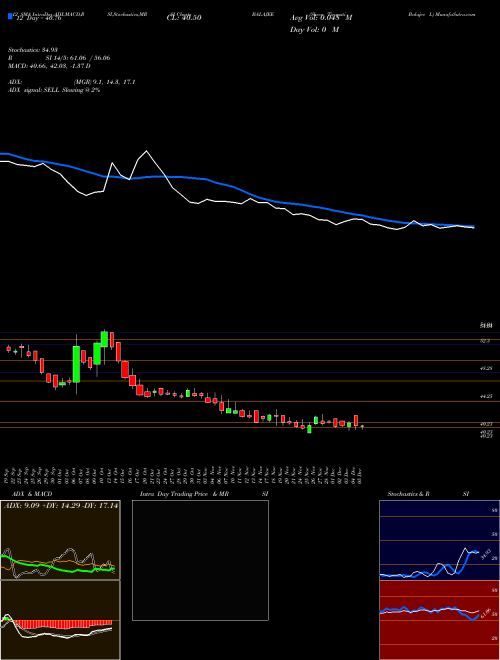Click the RSI 14/3 values line

[x=59, y=58]
